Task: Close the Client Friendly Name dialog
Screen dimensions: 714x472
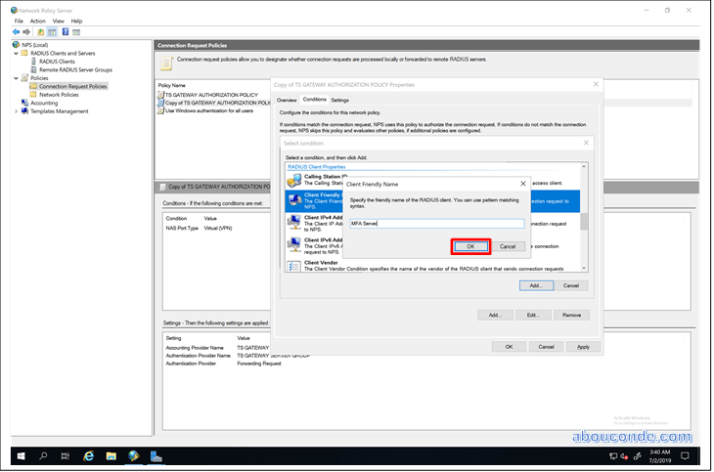Action: 524,184
